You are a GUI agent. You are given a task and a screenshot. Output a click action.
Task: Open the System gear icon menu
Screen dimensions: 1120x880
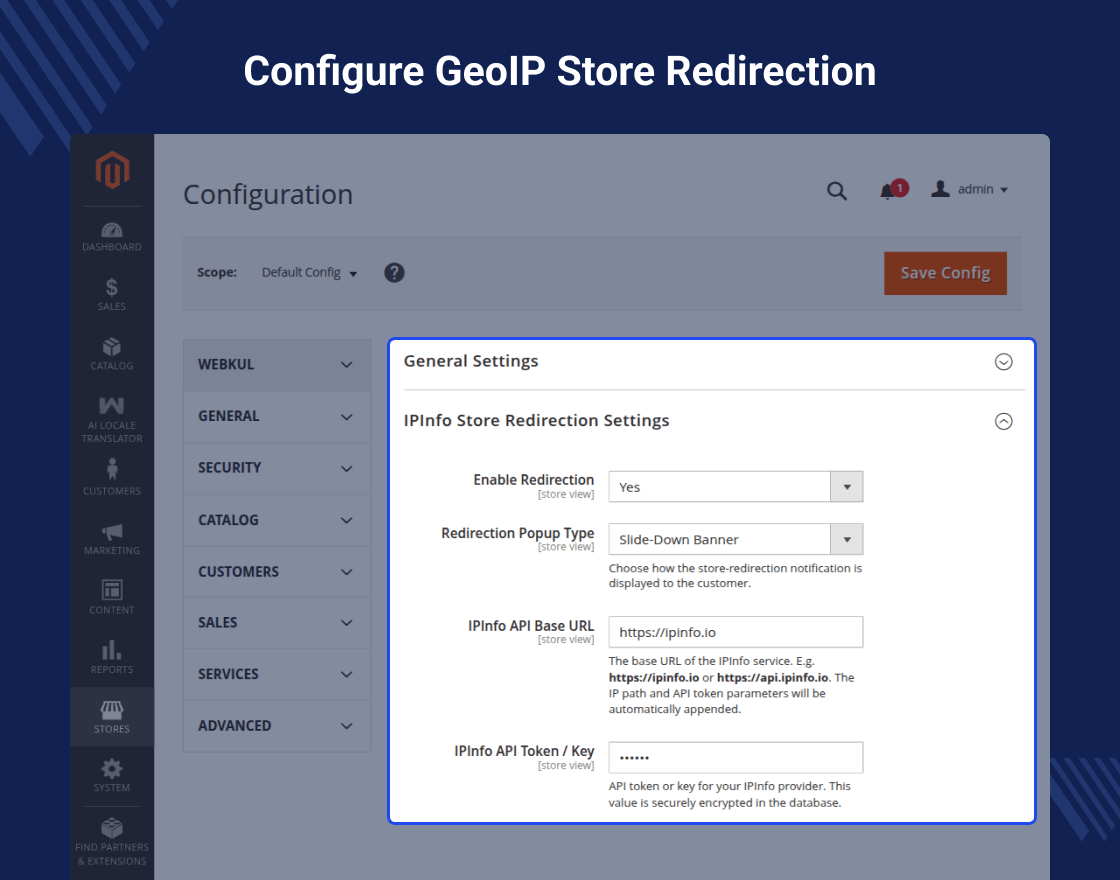(x=111, y=776)
